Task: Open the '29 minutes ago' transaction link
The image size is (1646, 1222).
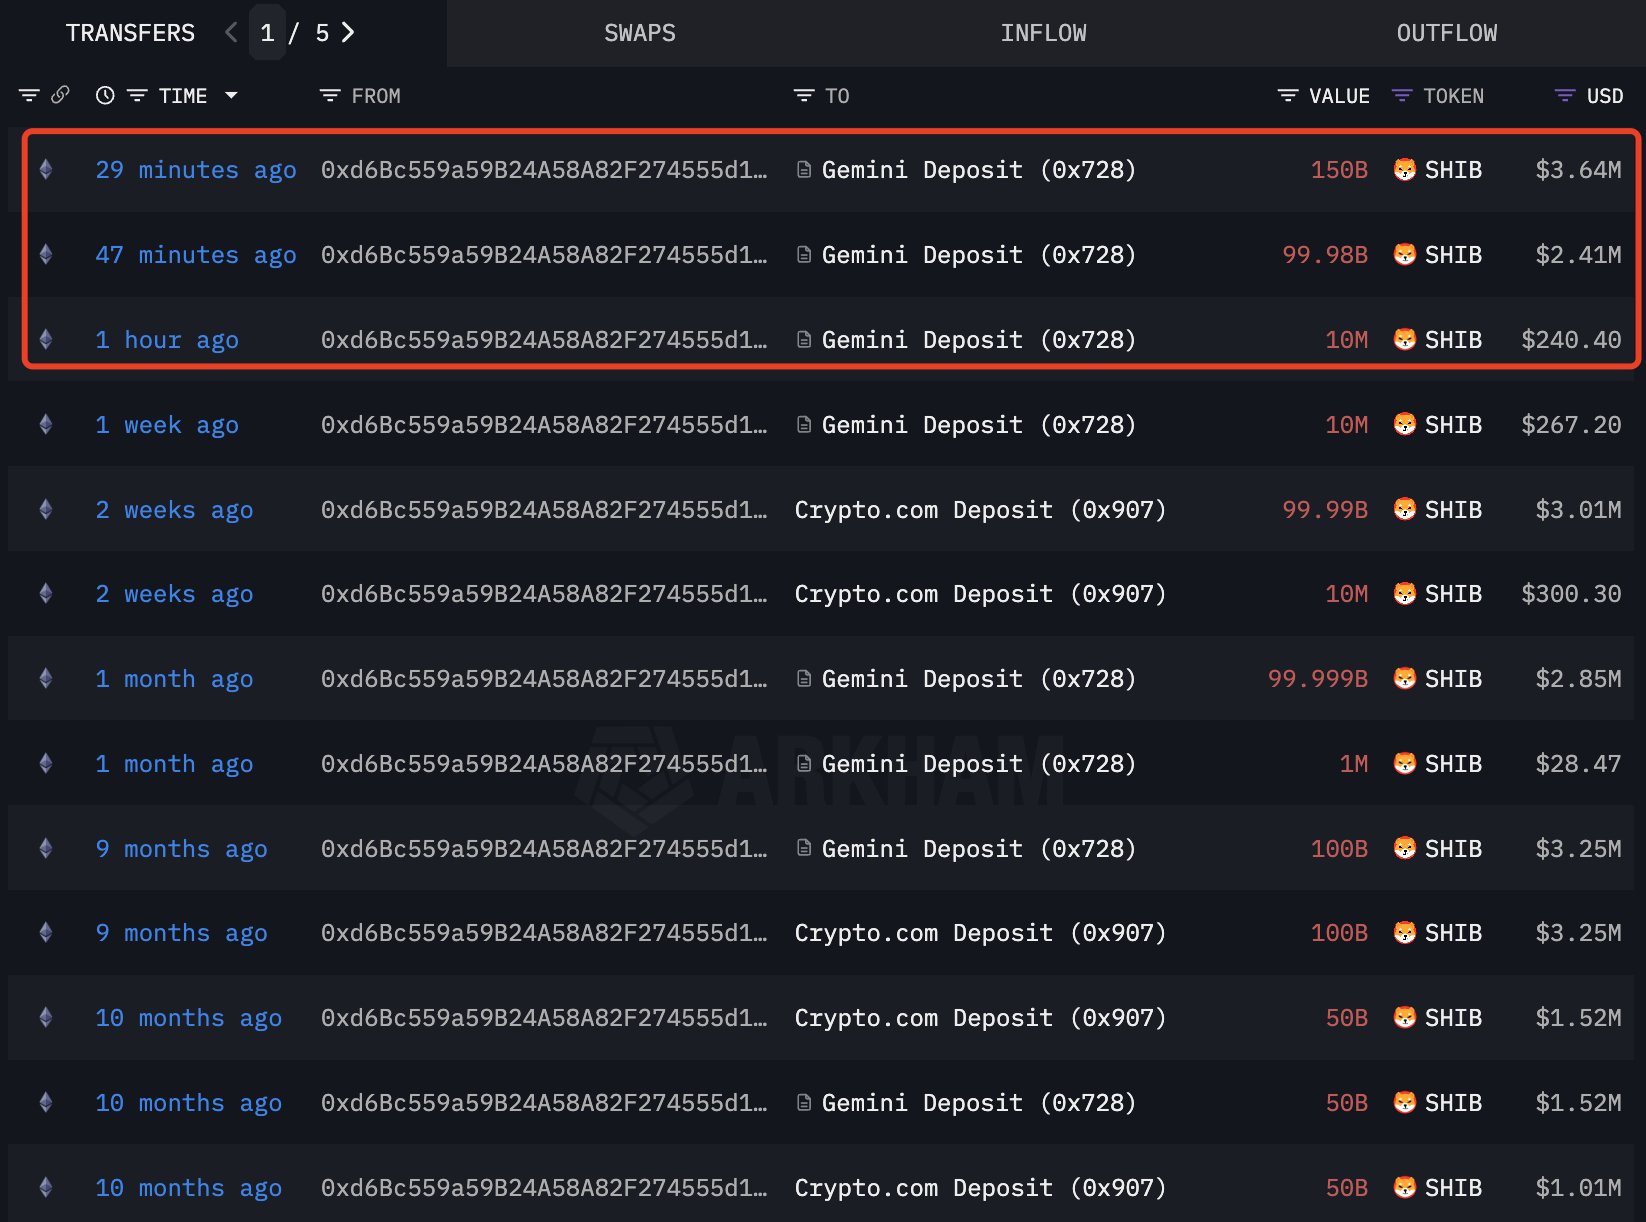Action: coord(196,170)
